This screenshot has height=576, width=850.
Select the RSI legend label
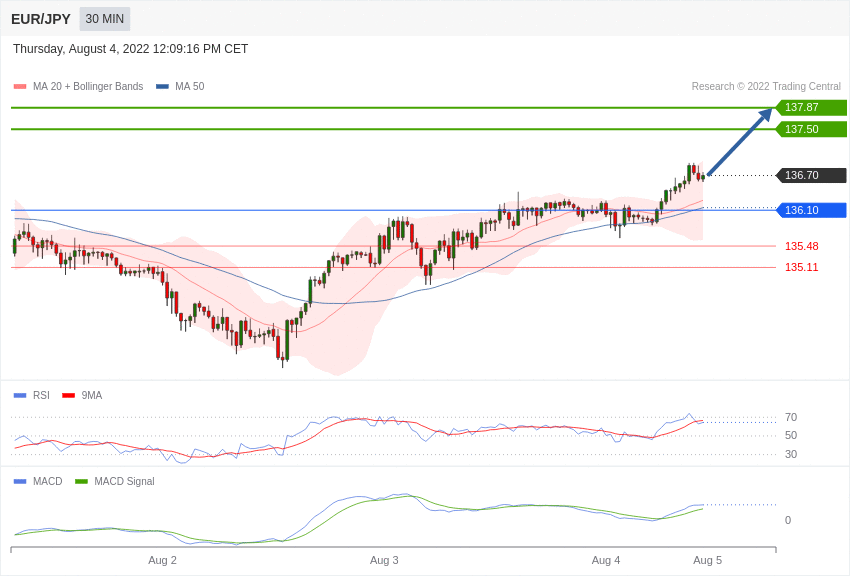(41, 396)
